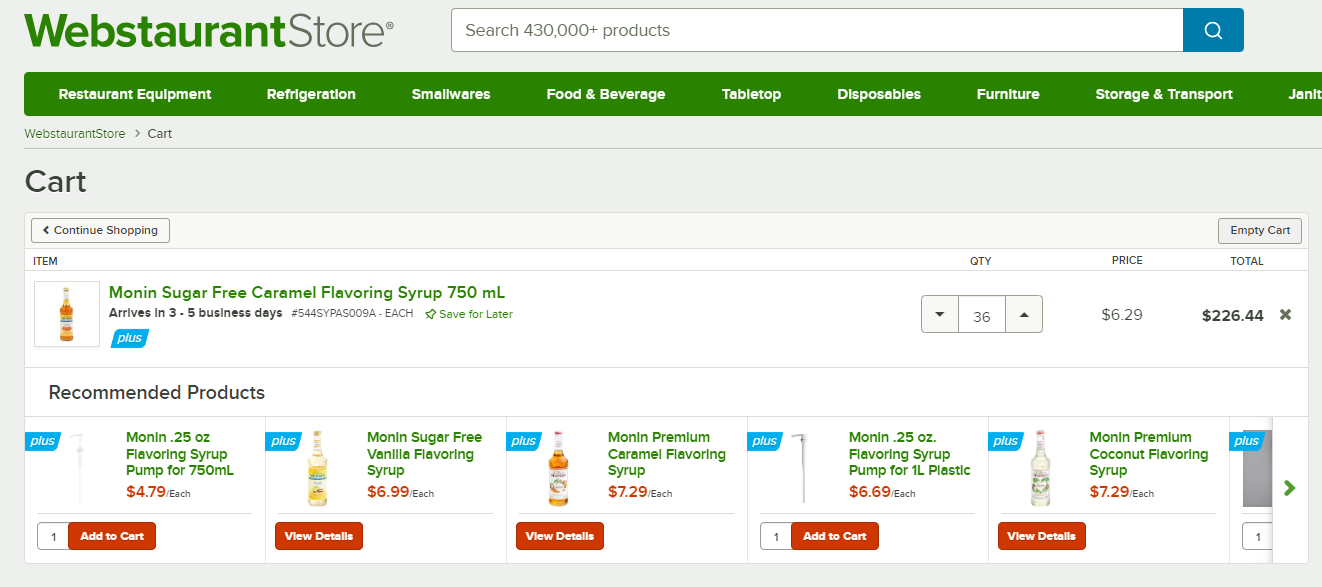The height and width of the screenshot is (587, 1322).
Task: Click plus badge on 1L Plastic pump card
Action: (765, 441)
